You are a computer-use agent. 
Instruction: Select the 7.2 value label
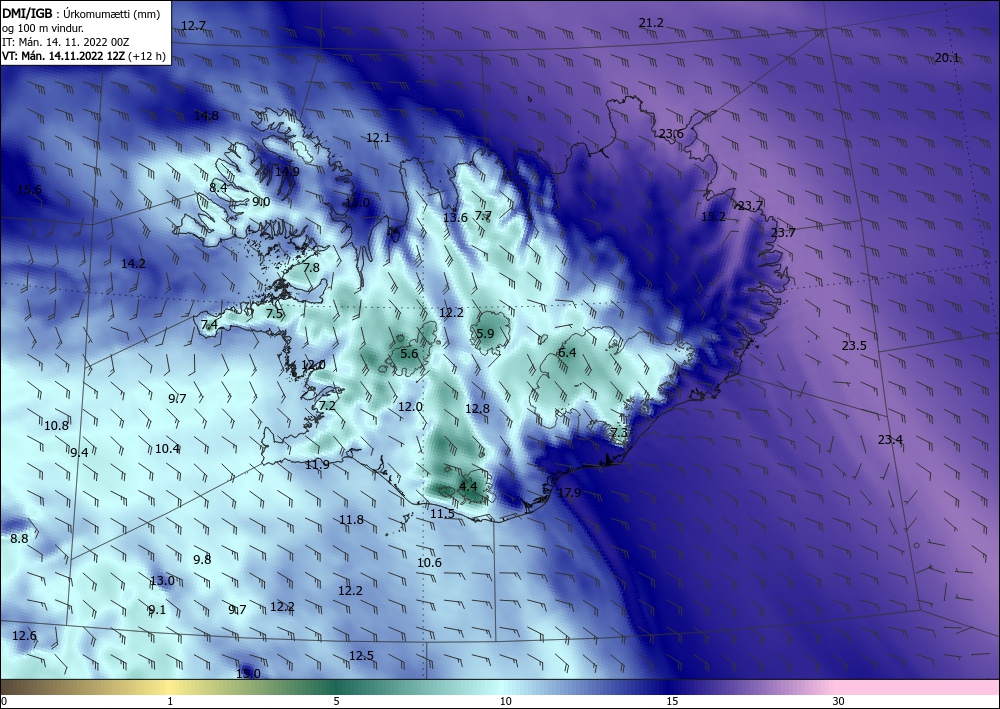tap(327, 406)
